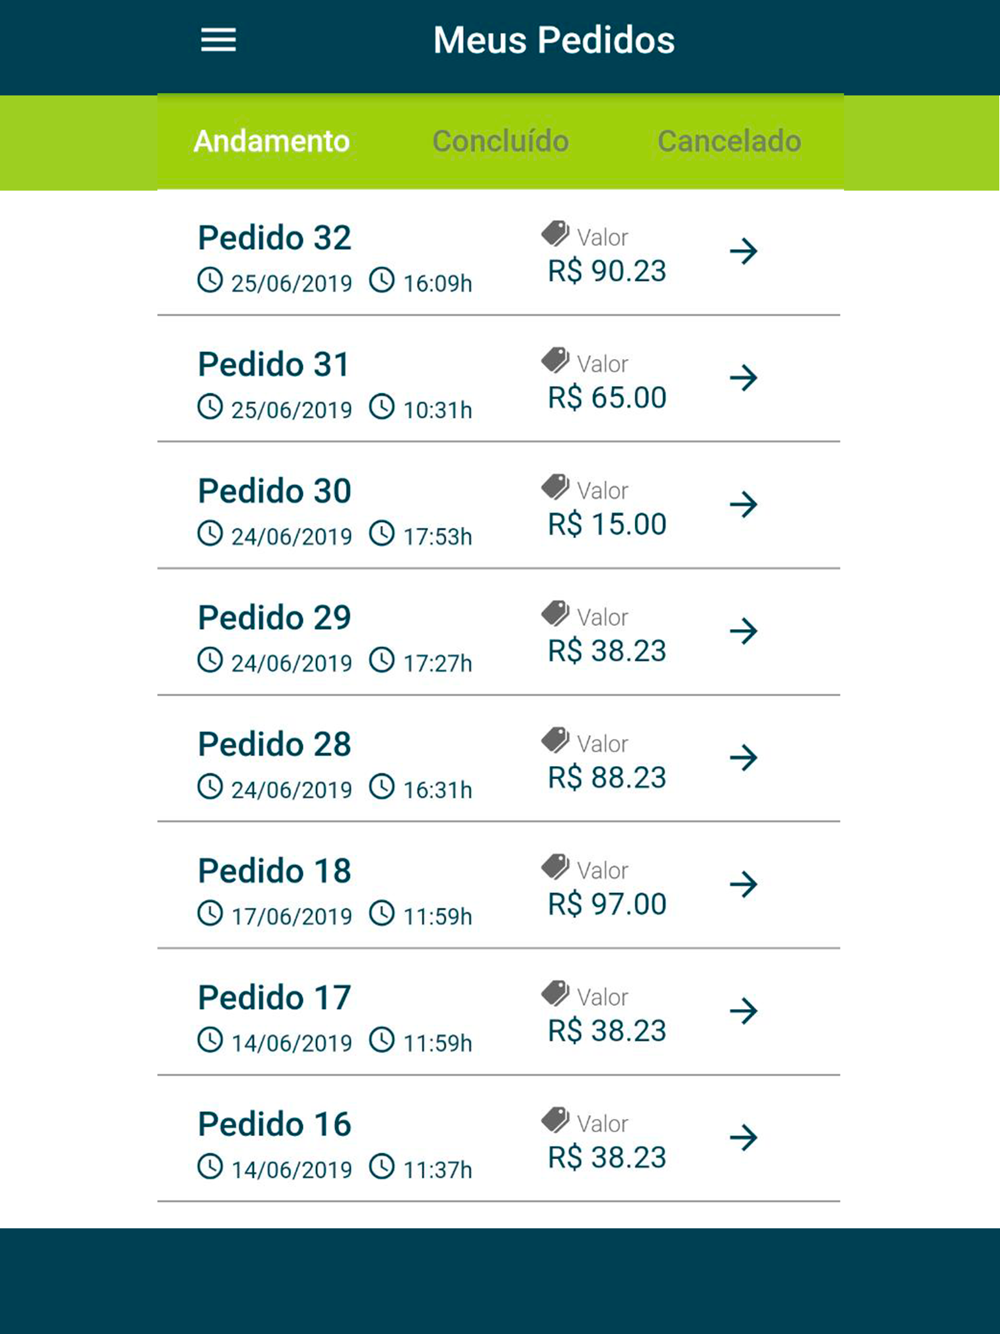The width and height of the screenshot is (1000, 1334).
Task: Select the arrow icon on Pedido 28 row
Action: click(x=743, y=758)
